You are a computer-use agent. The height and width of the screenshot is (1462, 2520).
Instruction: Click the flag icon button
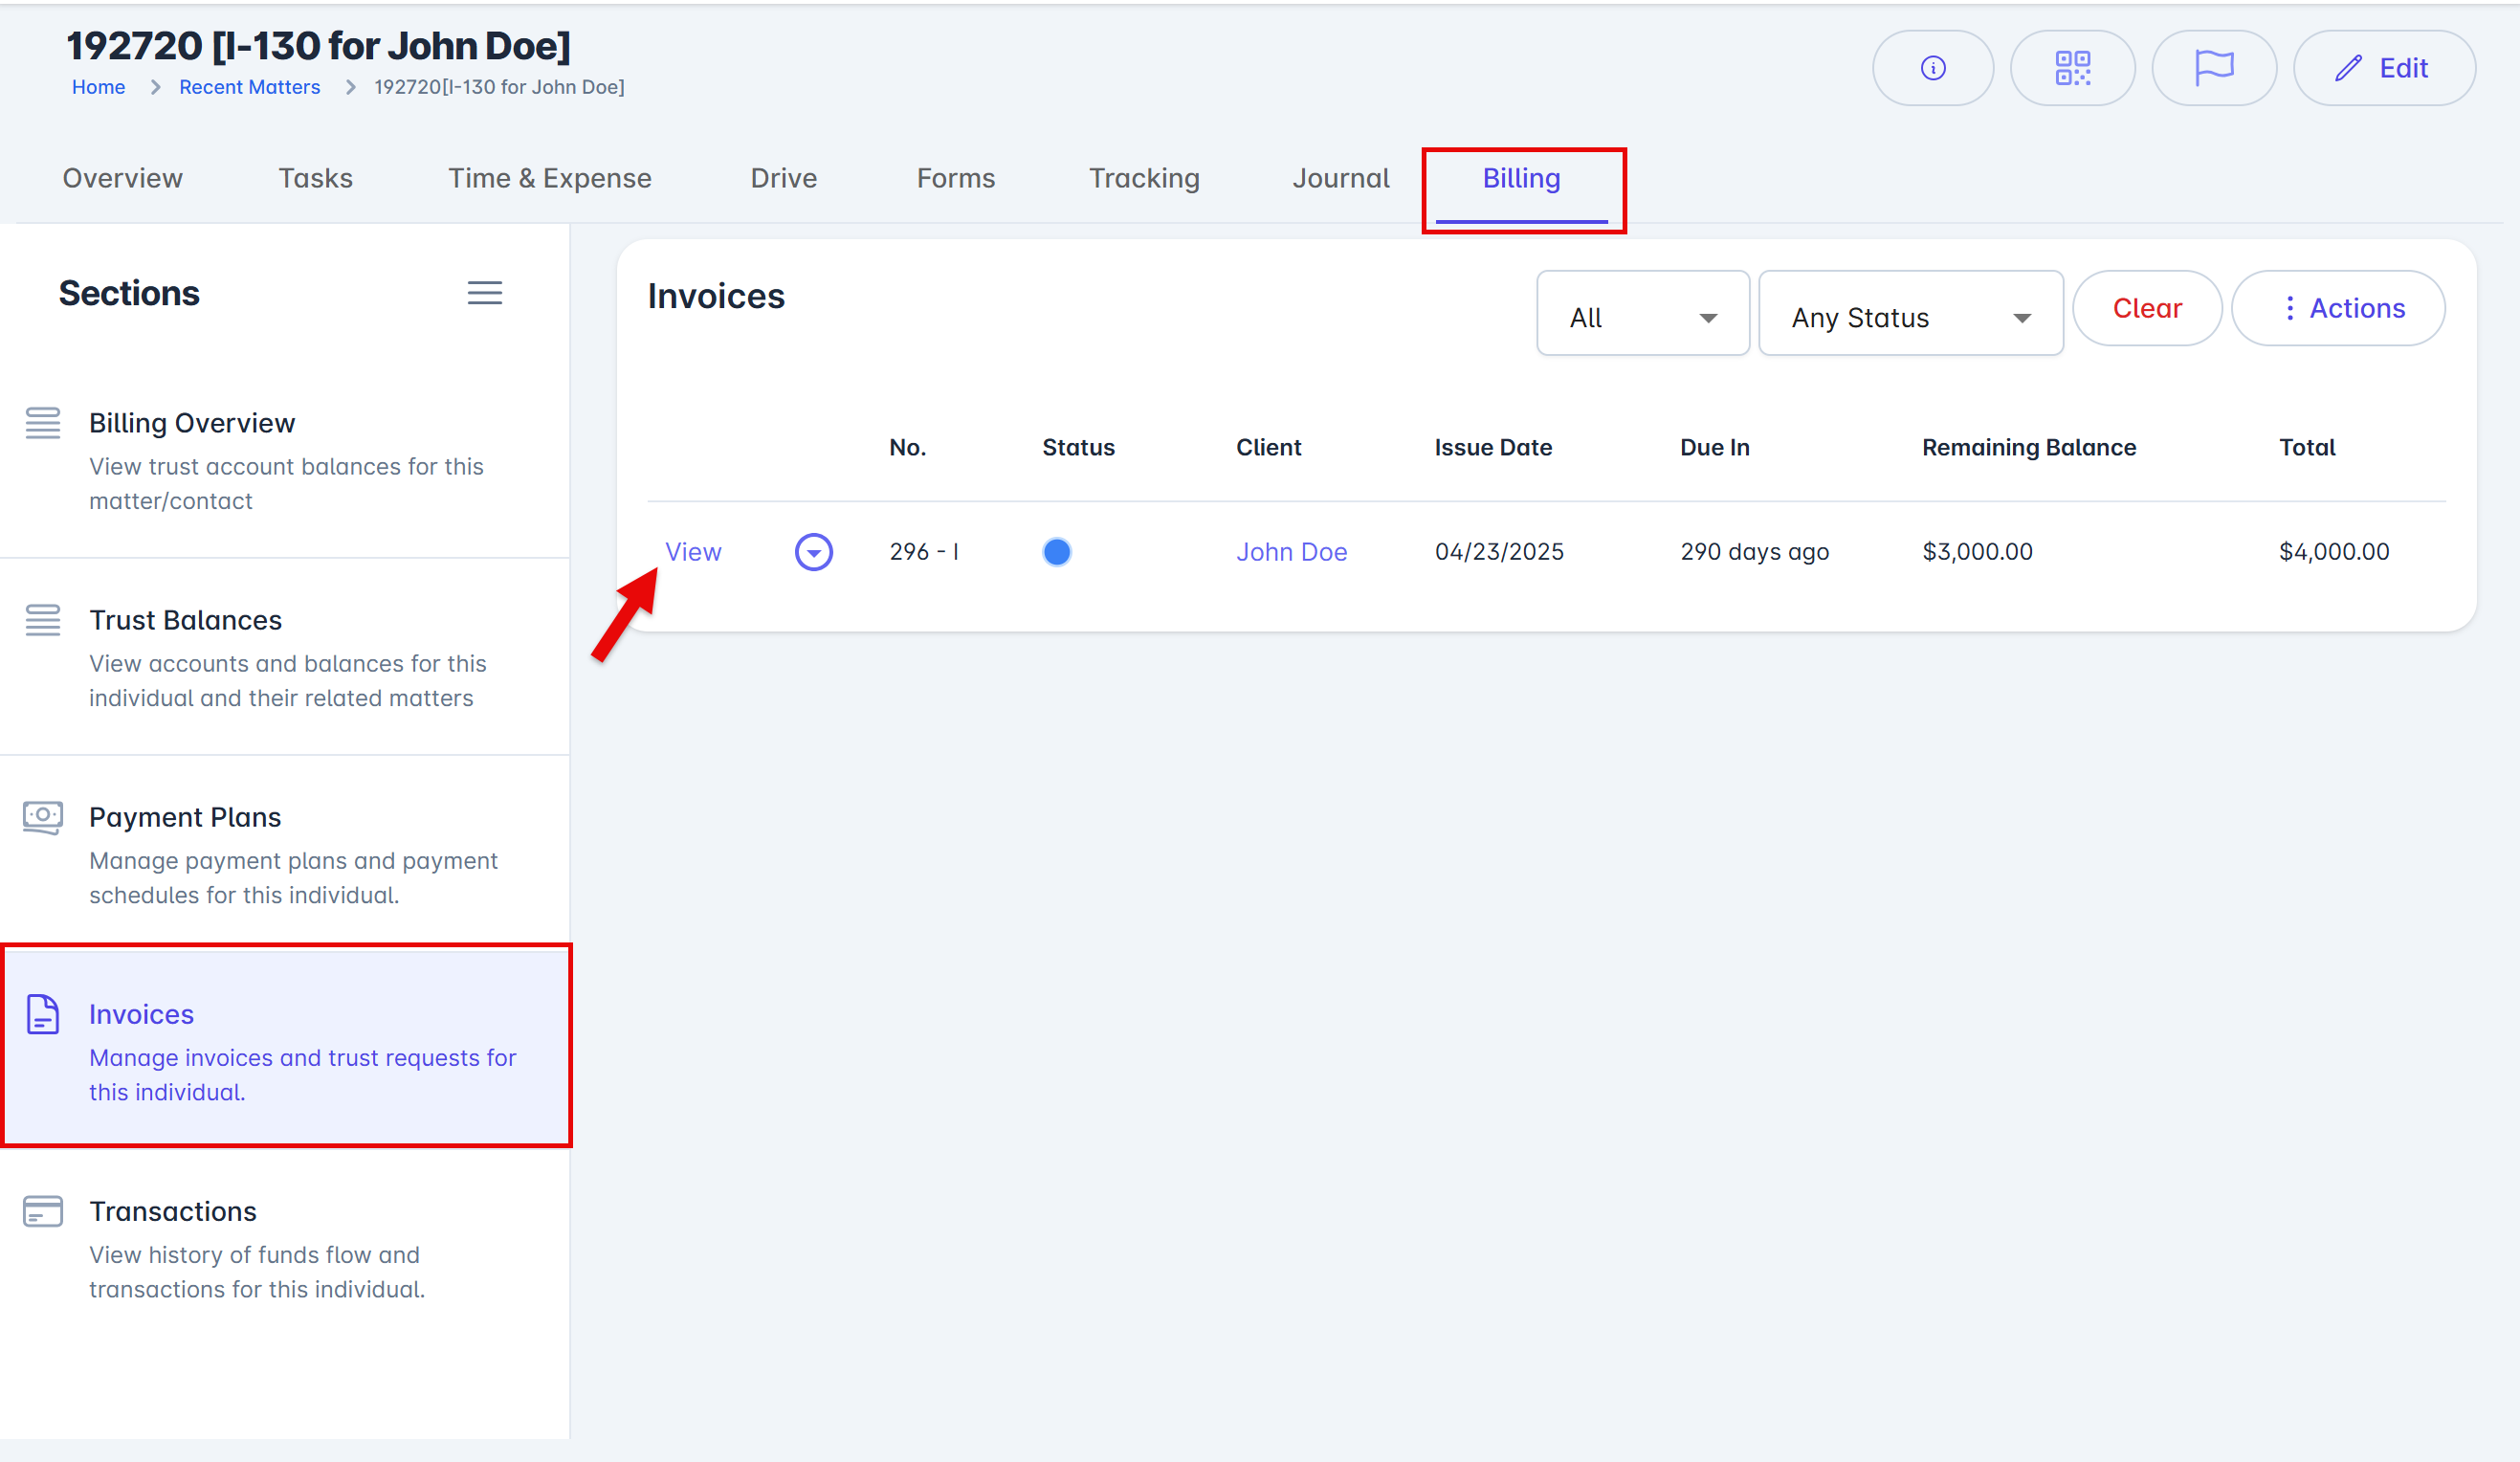click(x=2213, y=68)
